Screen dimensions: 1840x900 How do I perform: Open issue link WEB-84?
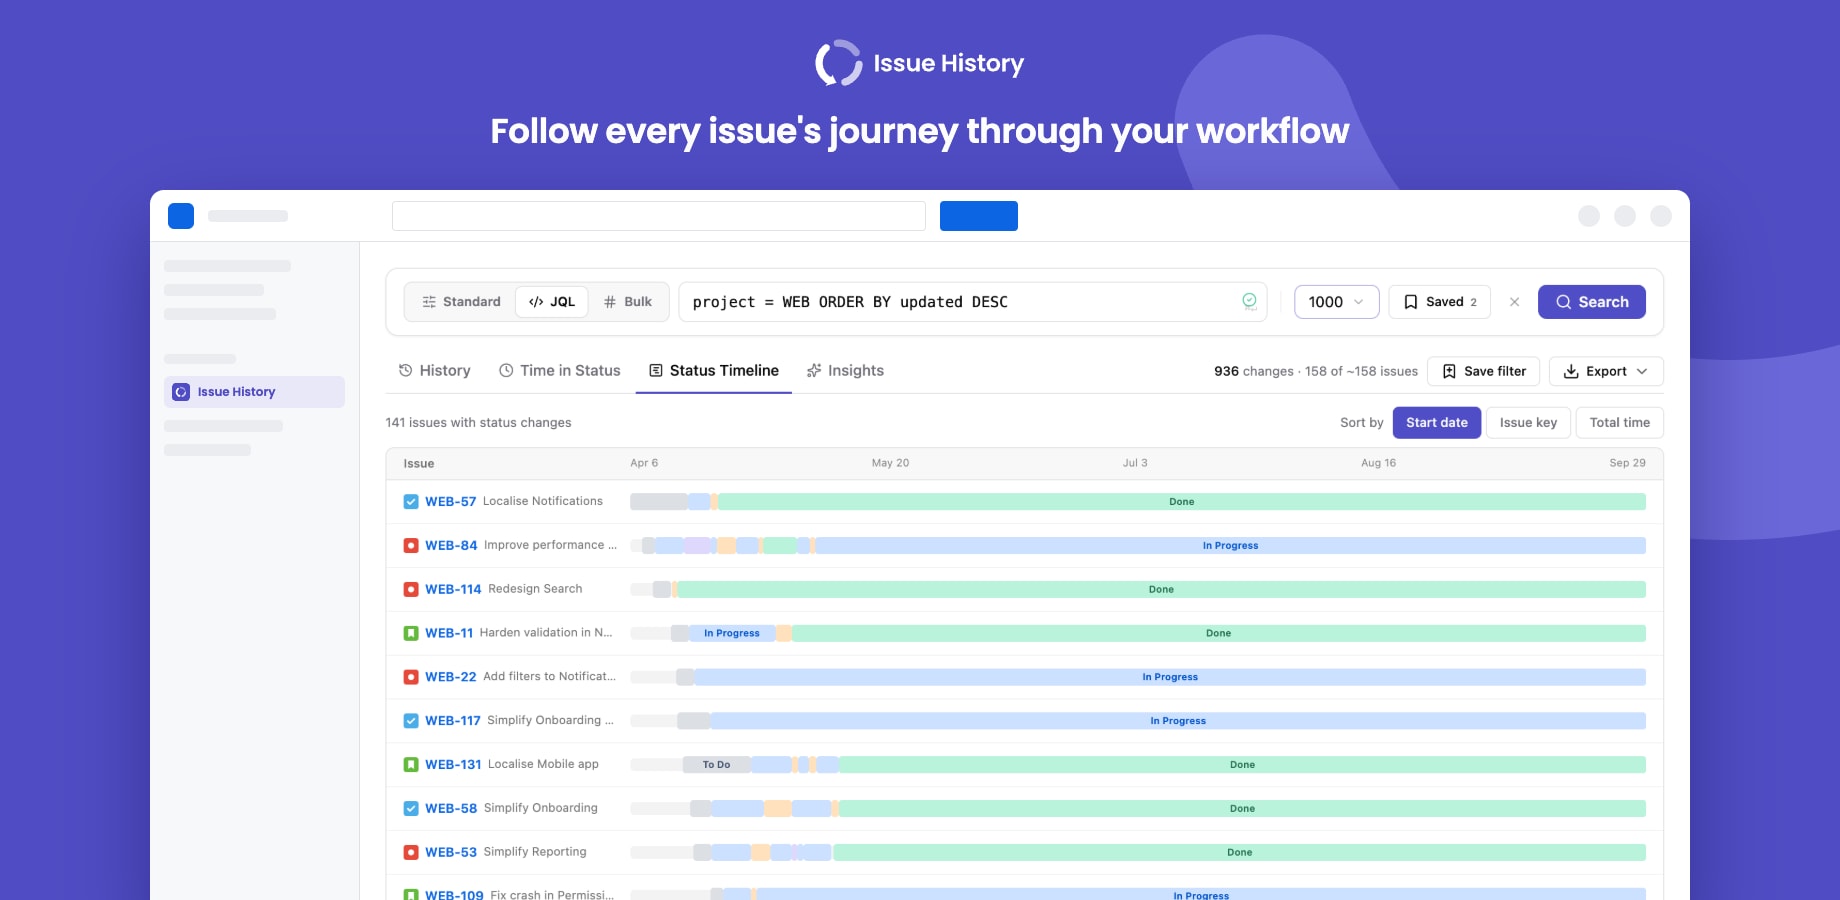click(x=451, y=546)
